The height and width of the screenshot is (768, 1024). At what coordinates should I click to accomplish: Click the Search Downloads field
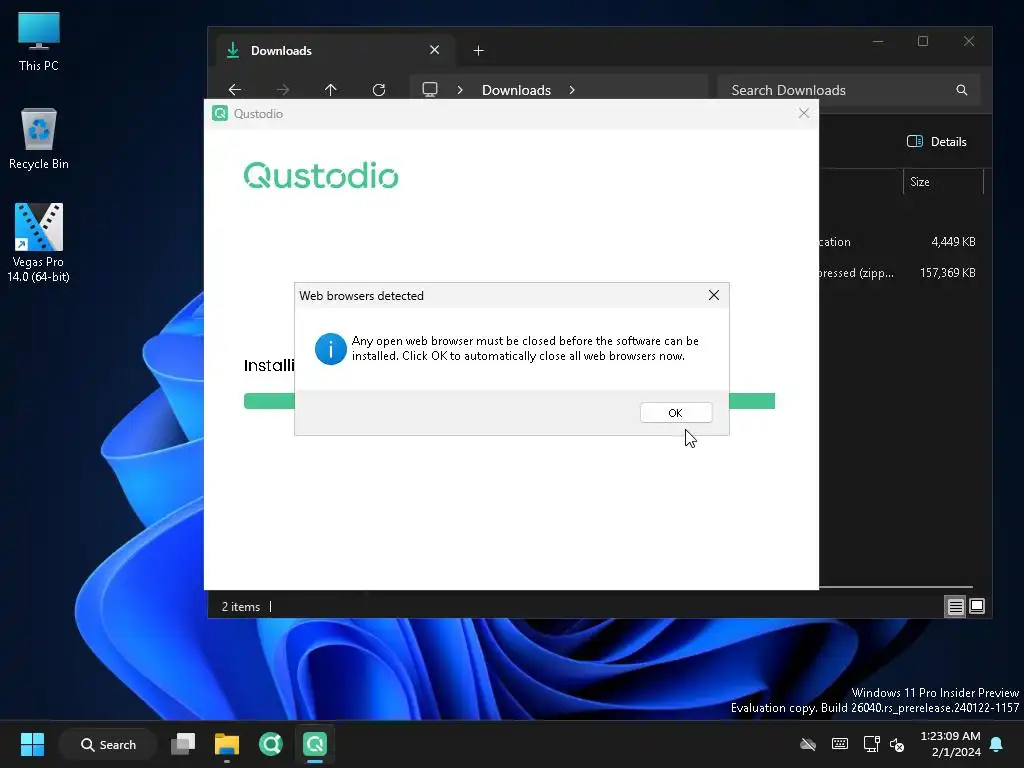click(x=848, y=90)
